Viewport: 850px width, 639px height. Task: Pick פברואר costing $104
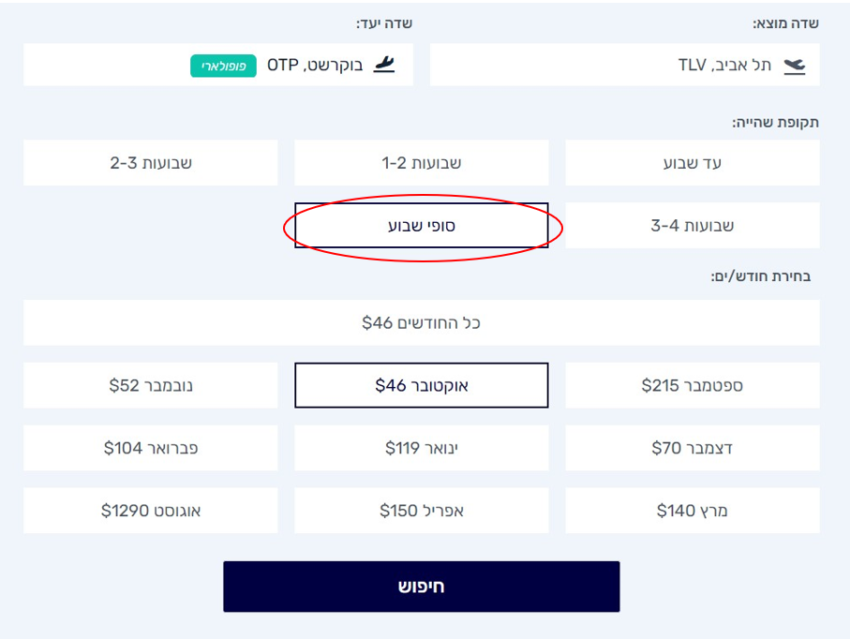(x=150, y=448)
